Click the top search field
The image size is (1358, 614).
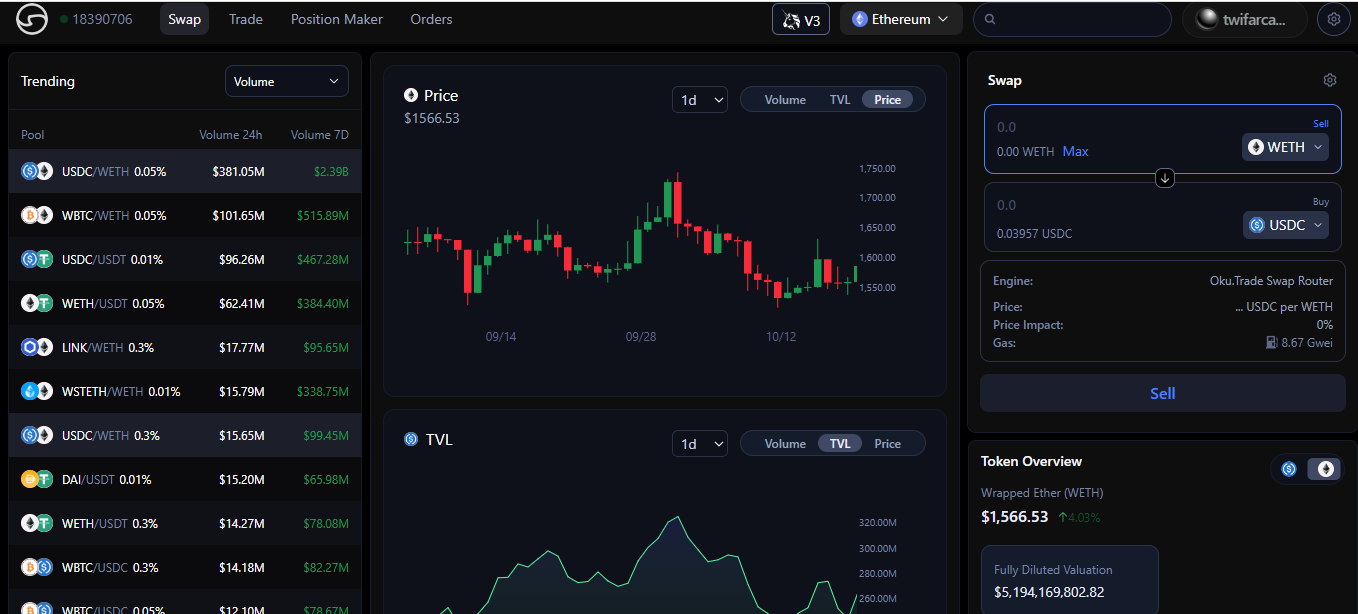coord(1072,19)
